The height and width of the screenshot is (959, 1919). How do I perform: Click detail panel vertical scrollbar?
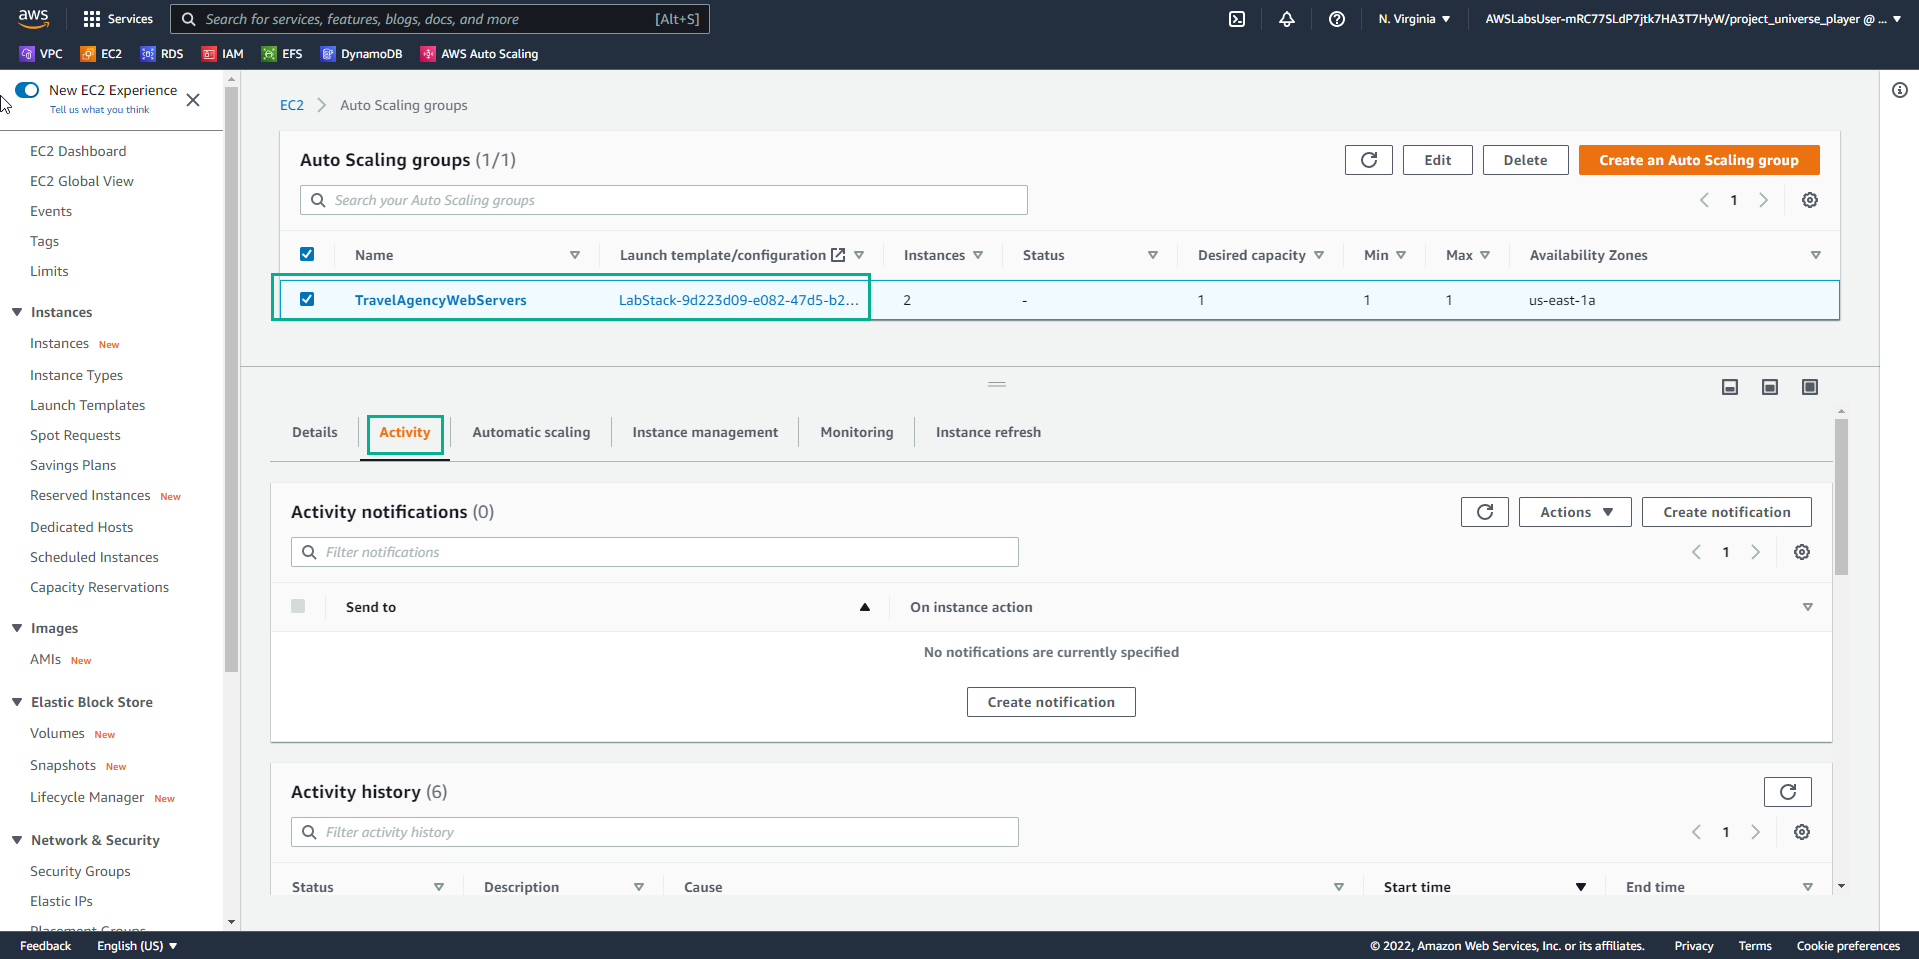1841,497
